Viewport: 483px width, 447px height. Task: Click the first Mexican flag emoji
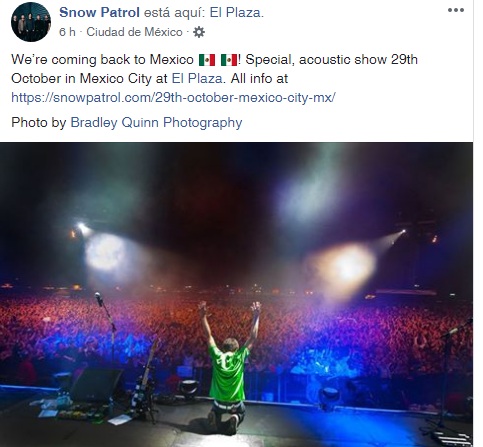point(207,60)
